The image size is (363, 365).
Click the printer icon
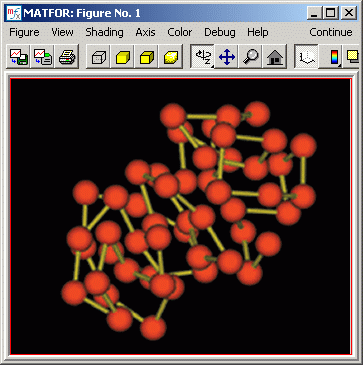[67, 57]
